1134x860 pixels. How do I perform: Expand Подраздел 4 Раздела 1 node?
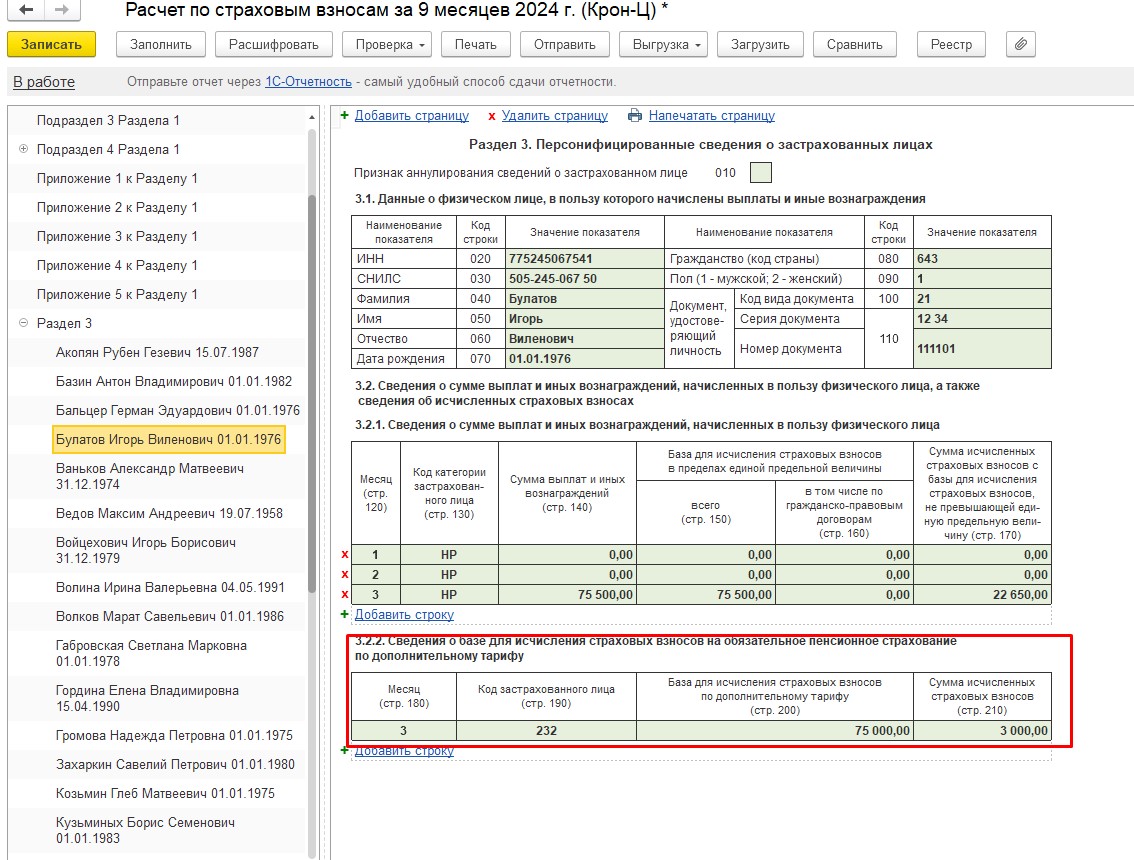point(23,149)
